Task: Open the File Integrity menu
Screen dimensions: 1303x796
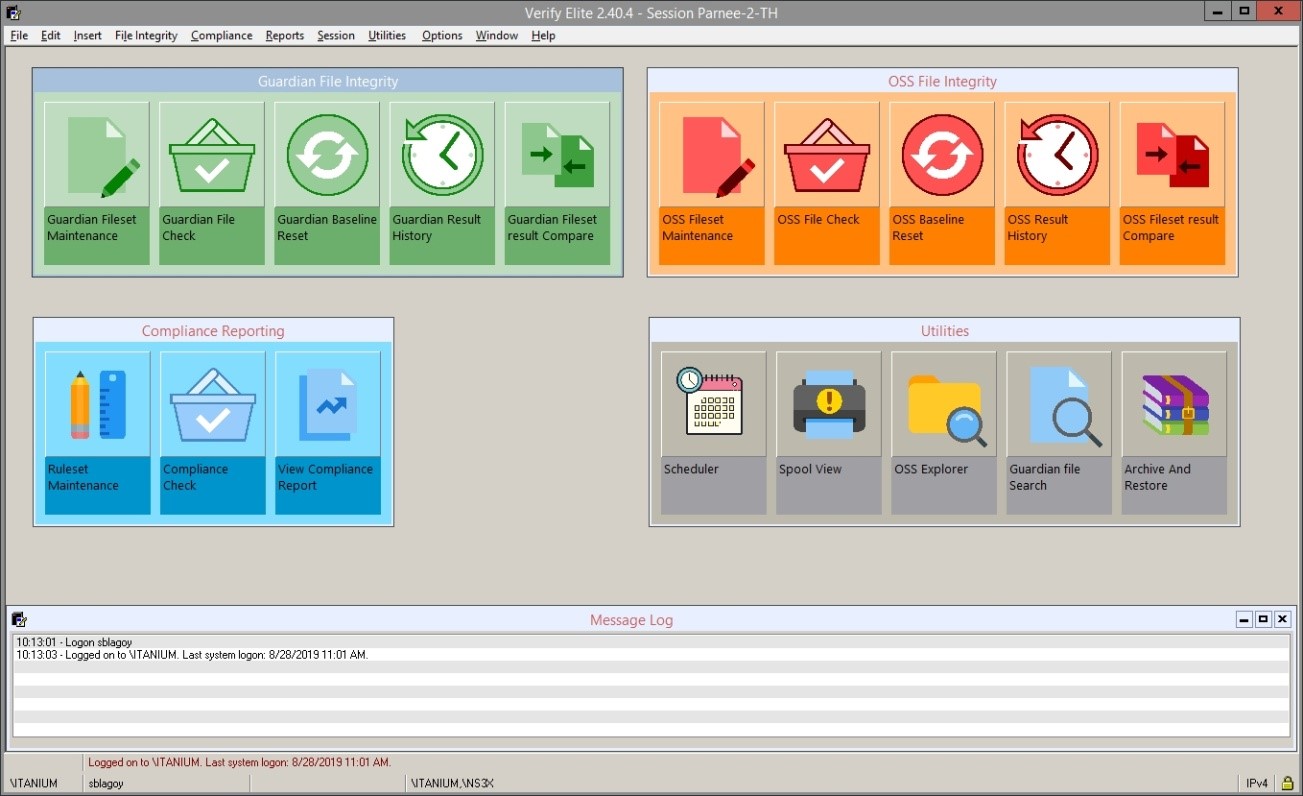Action: click(x=146, y=35)
